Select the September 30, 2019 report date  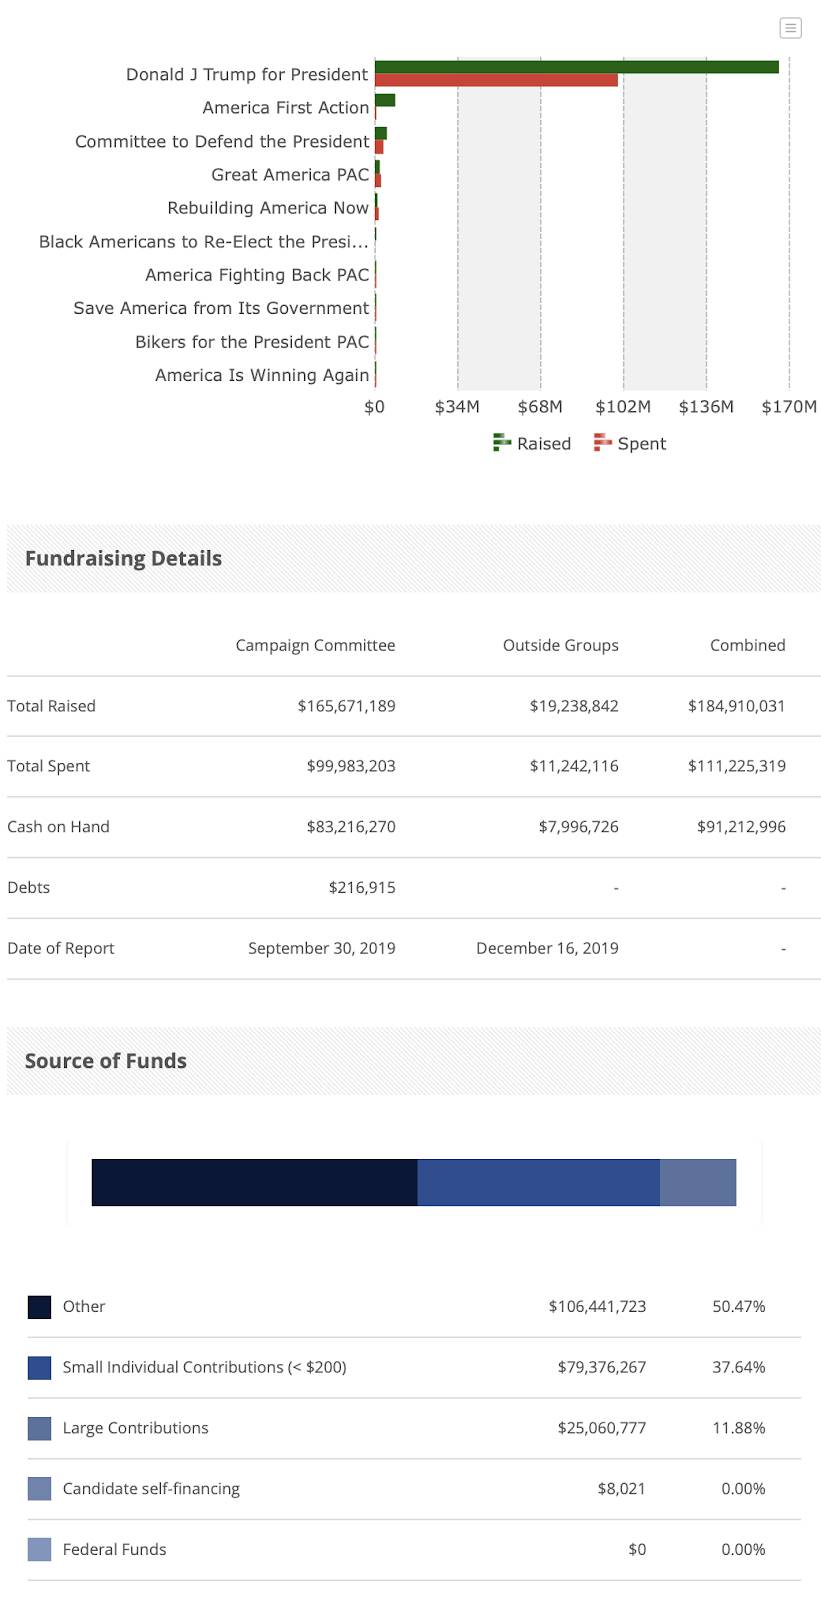322,948
